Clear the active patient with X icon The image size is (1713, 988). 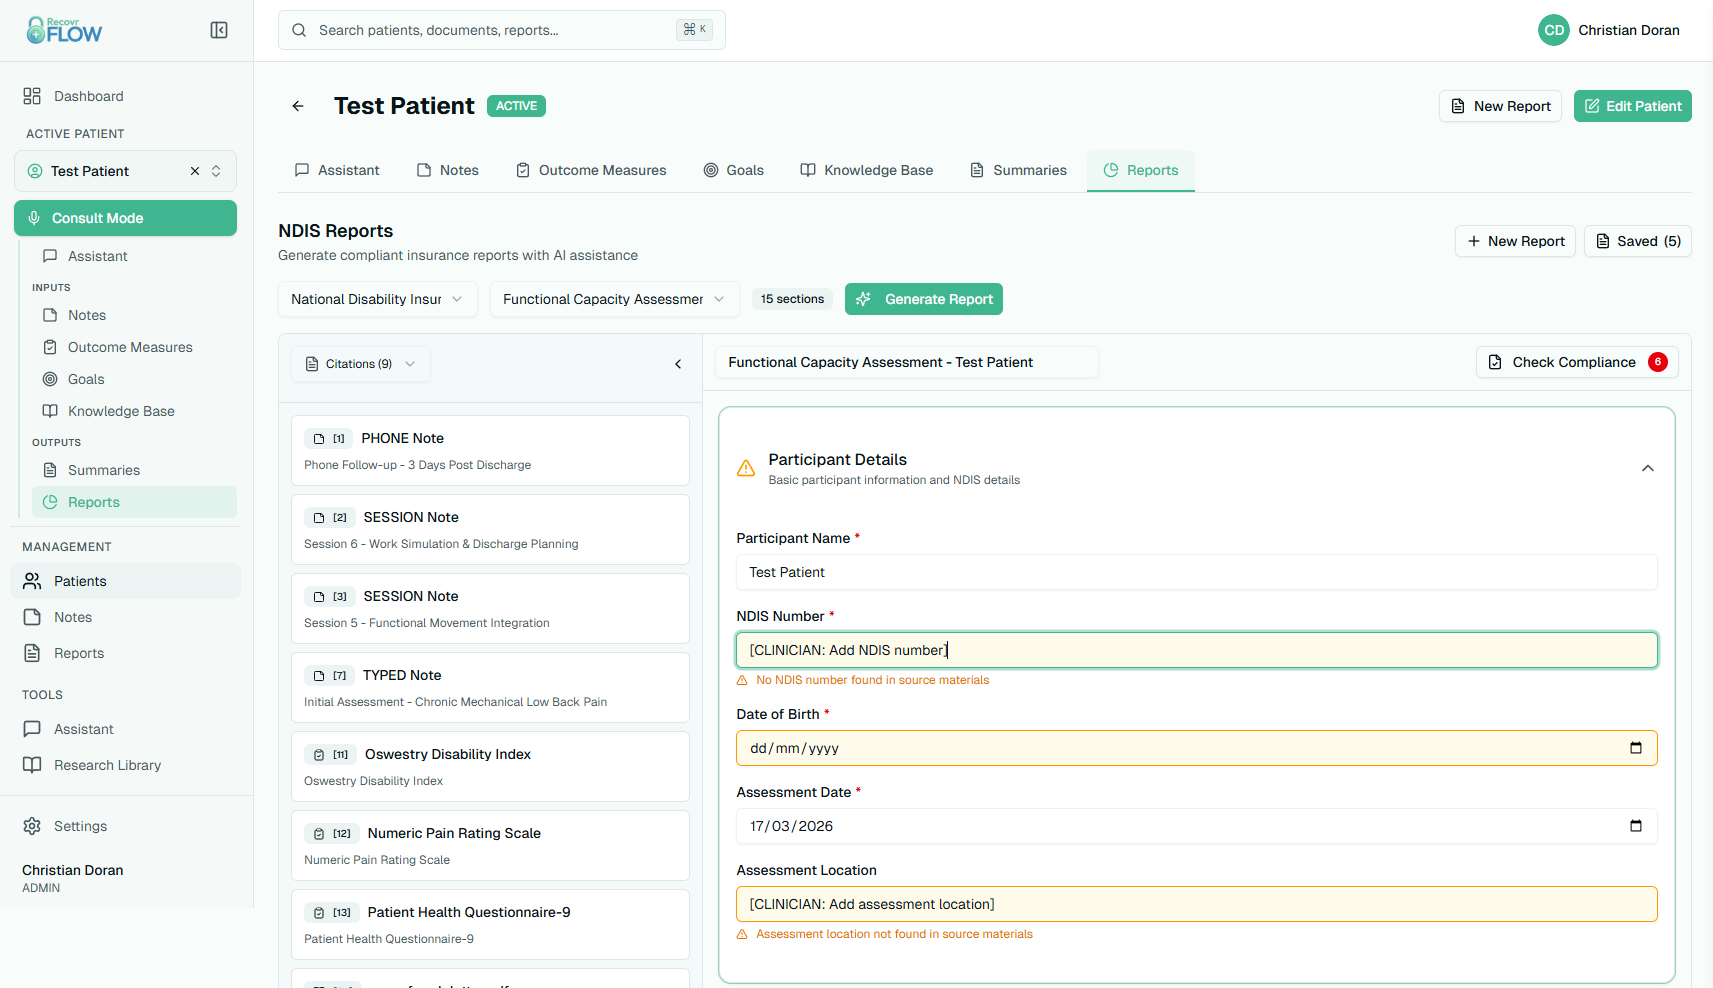[x=195, y=171]
